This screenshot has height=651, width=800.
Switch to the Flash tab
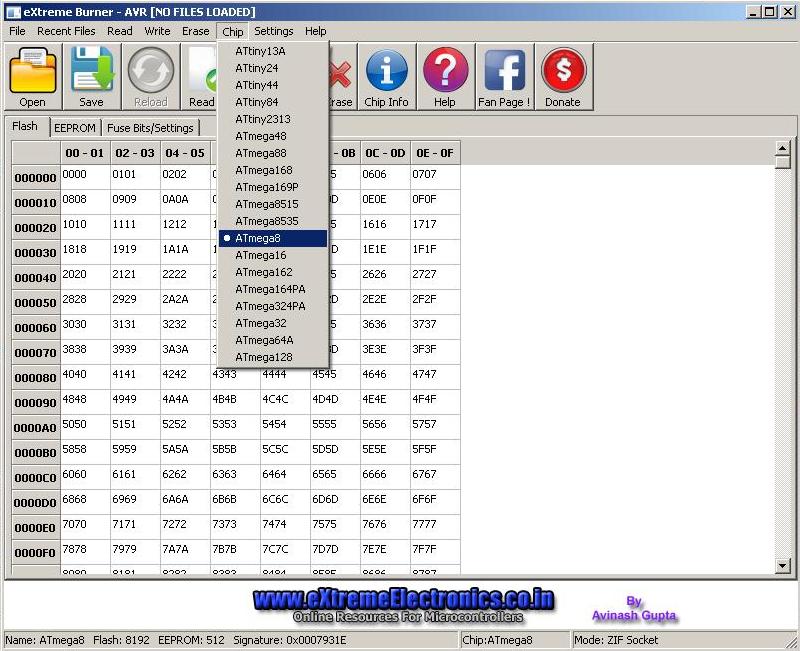click(26, 127)
